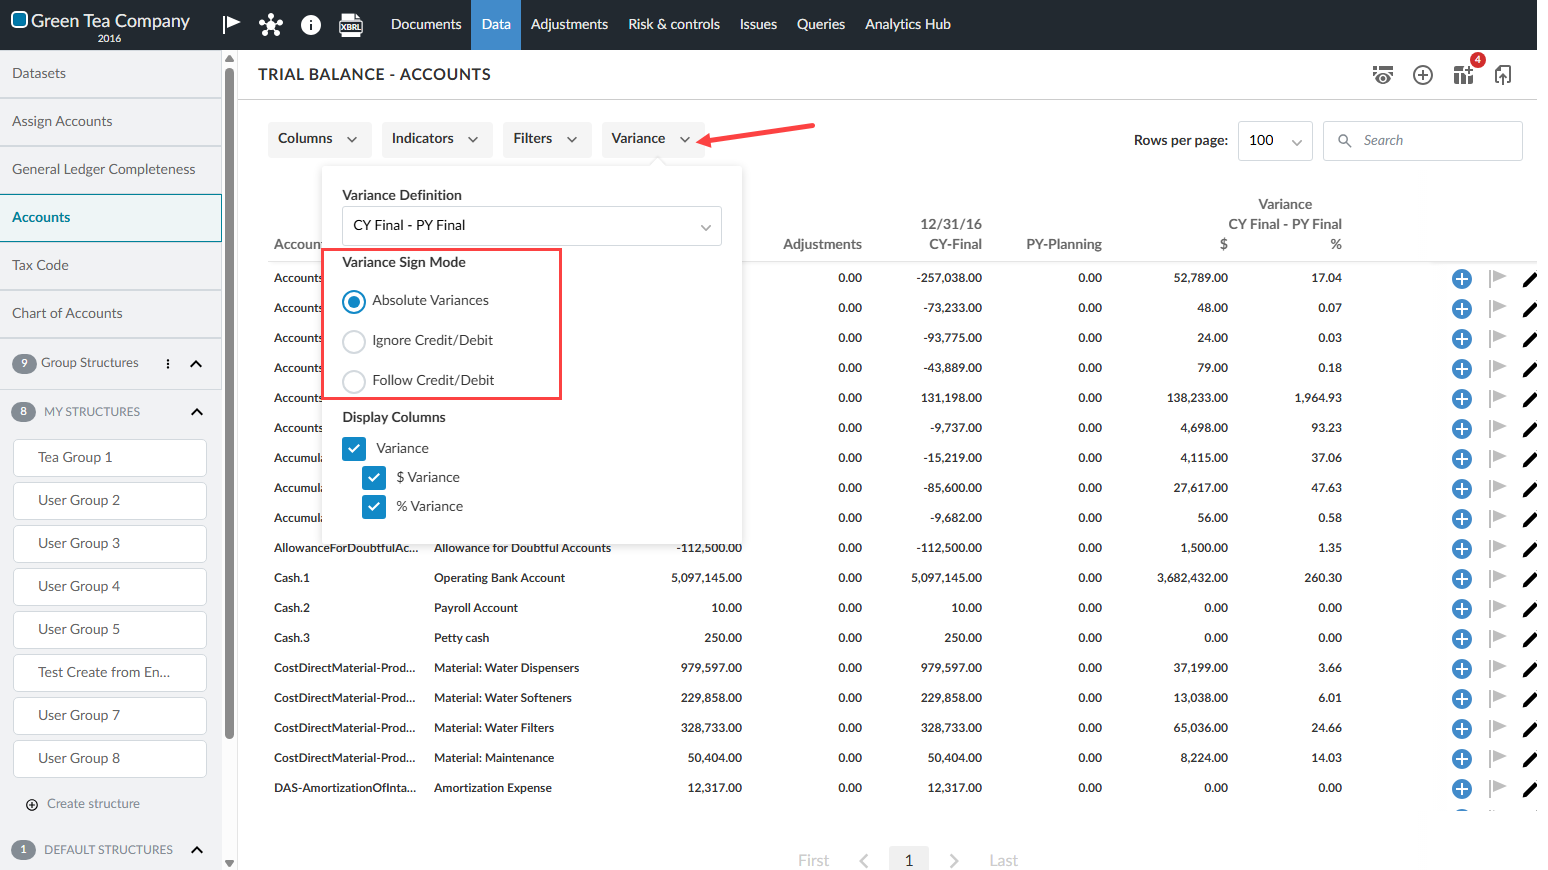Screen dimensions: 1548x870
Task: Open Tax Code in the sidebar
Action: tap(110, 266)
